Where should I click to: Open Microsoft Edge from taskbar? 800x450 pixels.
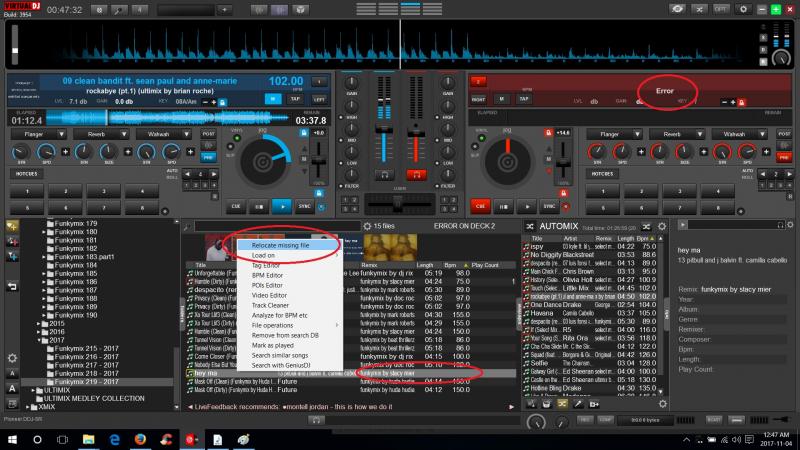[x=114, y=439]
